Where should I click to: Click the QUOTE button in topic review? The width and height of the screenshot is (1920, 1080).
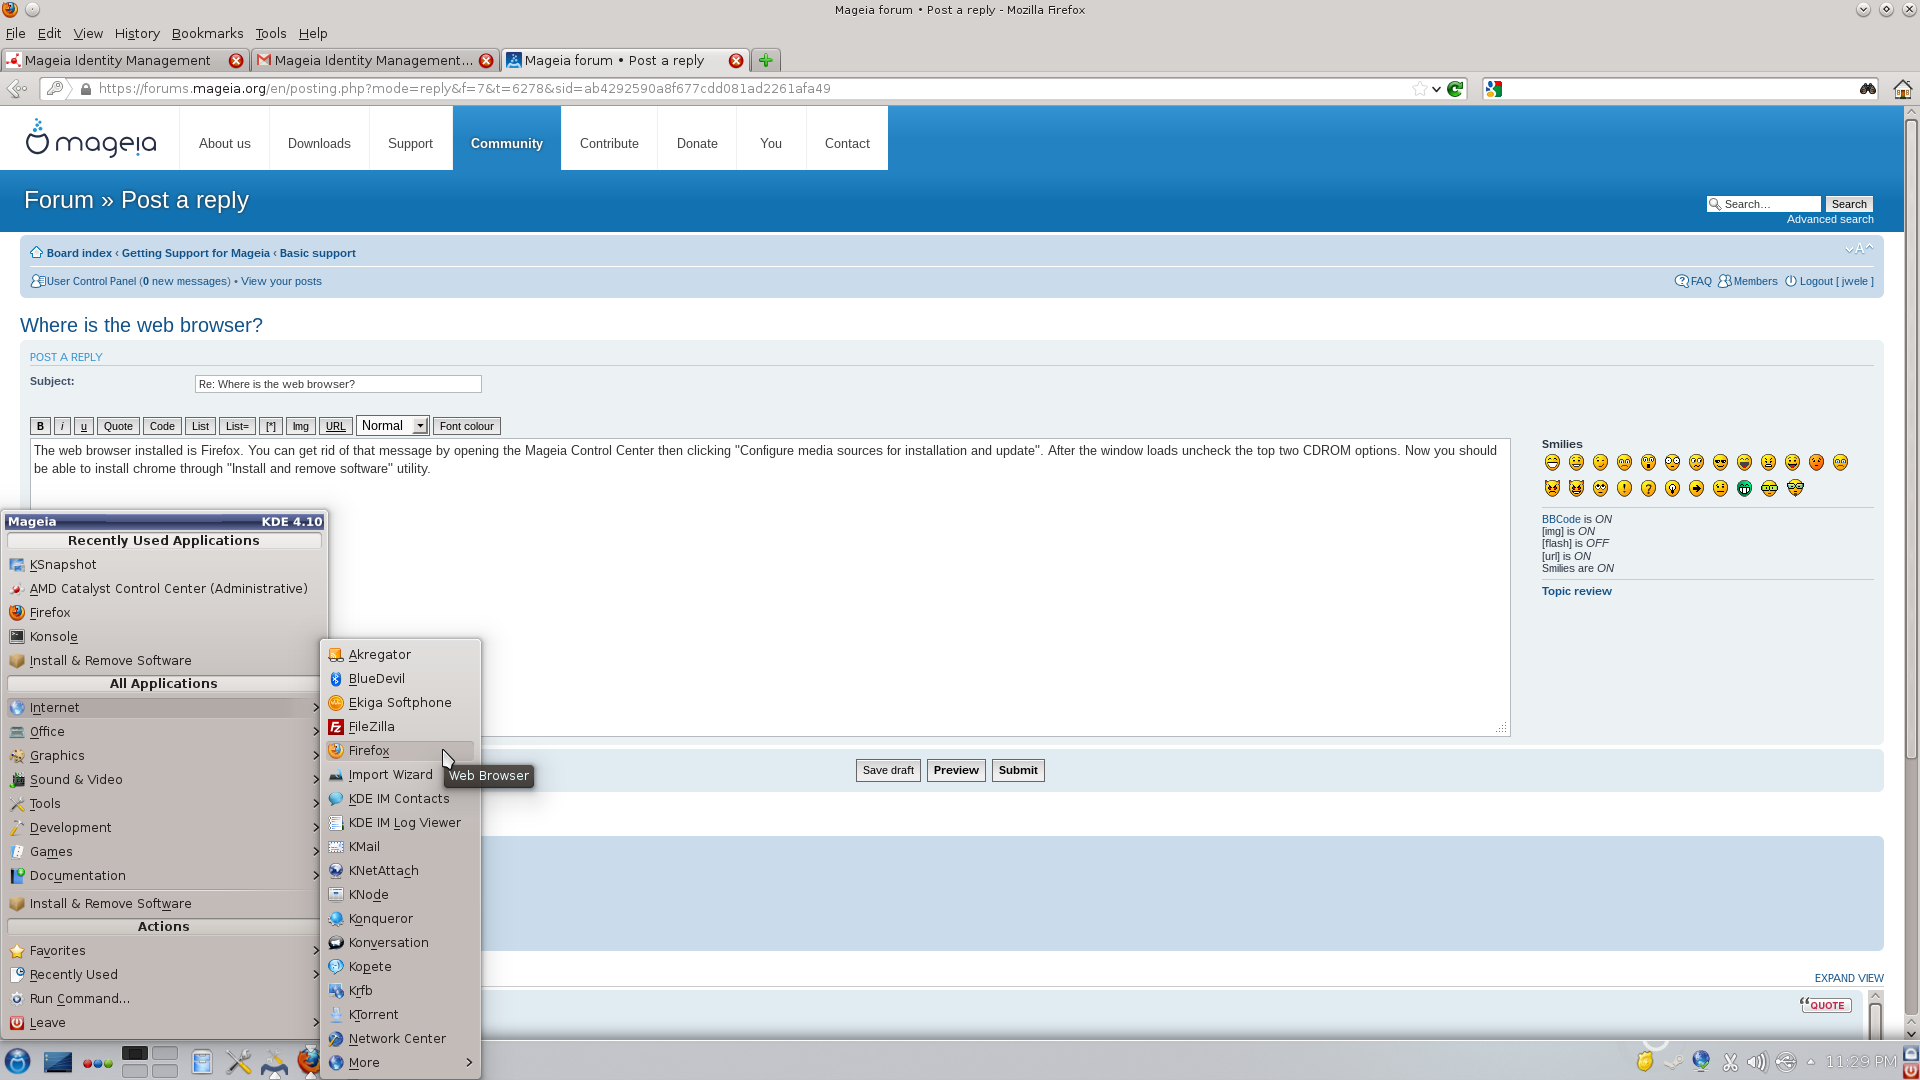[x=1826, y=1006]
